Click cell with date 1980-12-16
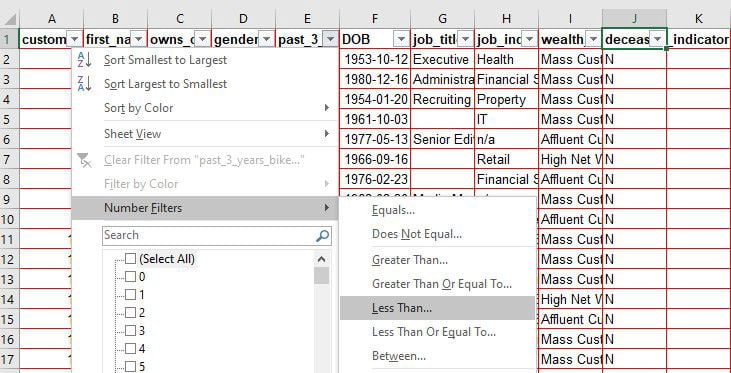The image size is (731, 373). (x=375, y=79)
